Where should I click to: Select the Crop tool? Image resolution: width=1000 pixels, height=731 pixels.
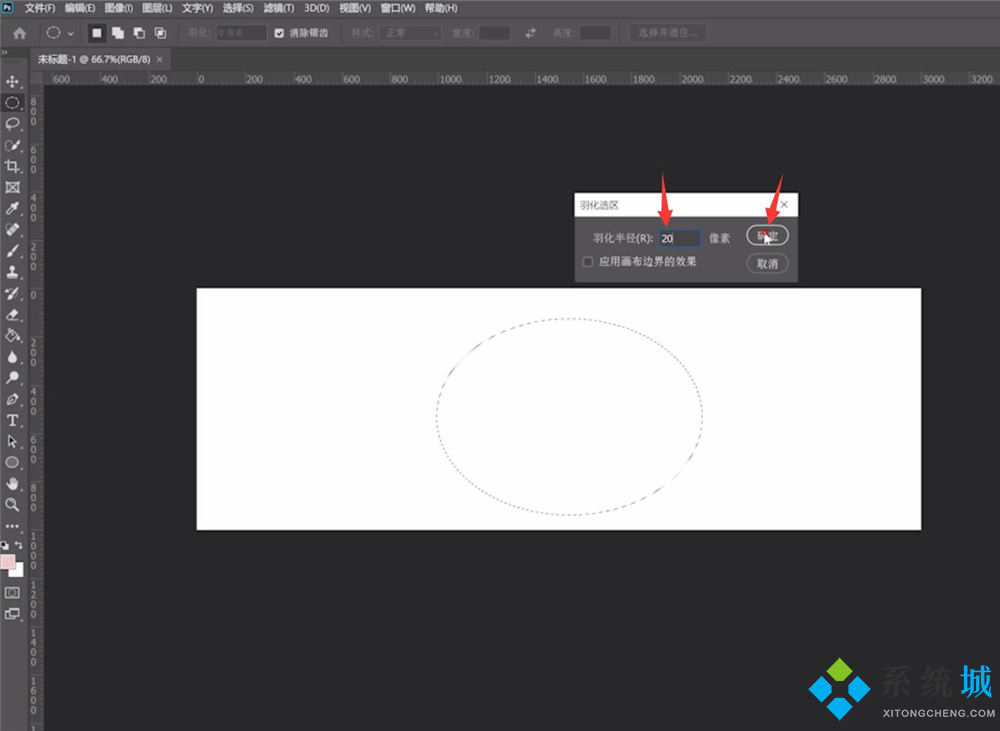coord(13,166)
